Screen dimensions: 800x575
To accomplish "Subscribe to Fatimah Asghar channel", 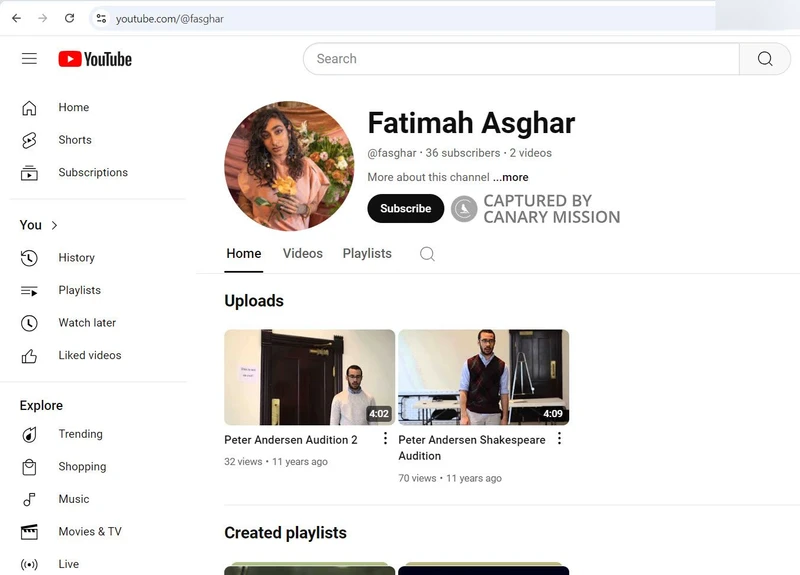I will 406,208.
